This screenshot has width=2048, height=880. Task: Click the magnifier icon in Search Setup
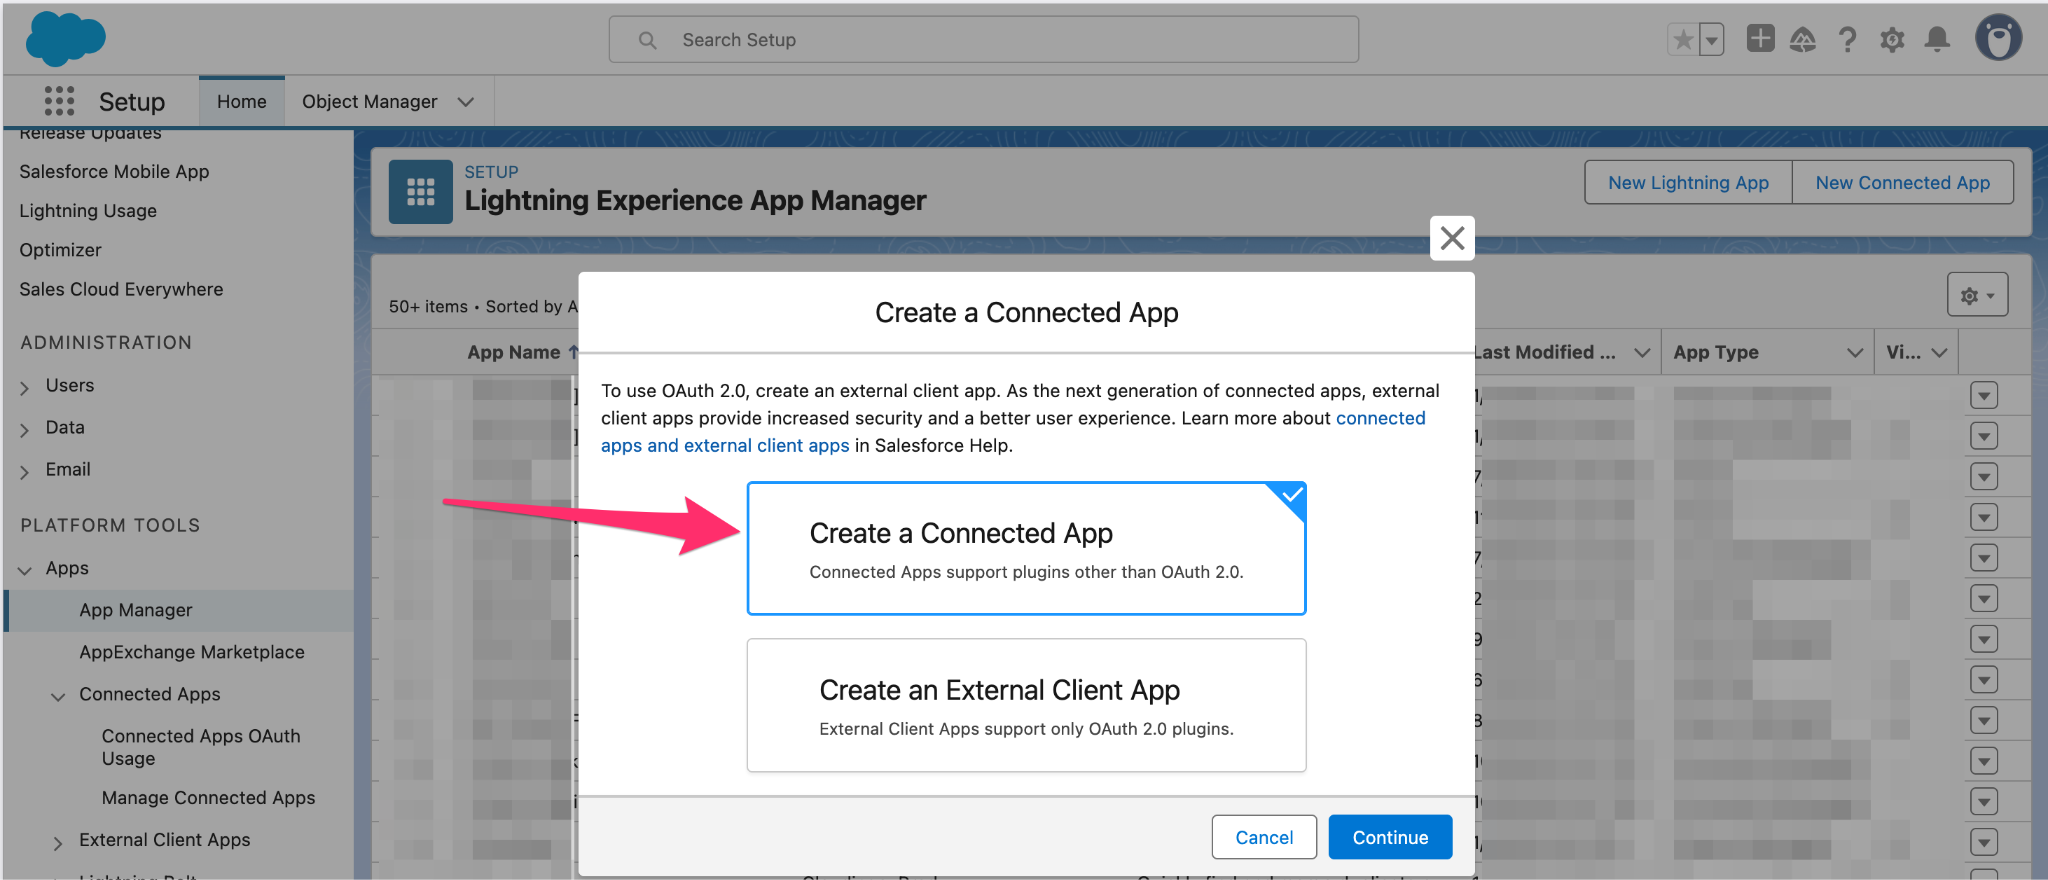tap(647, 40)
